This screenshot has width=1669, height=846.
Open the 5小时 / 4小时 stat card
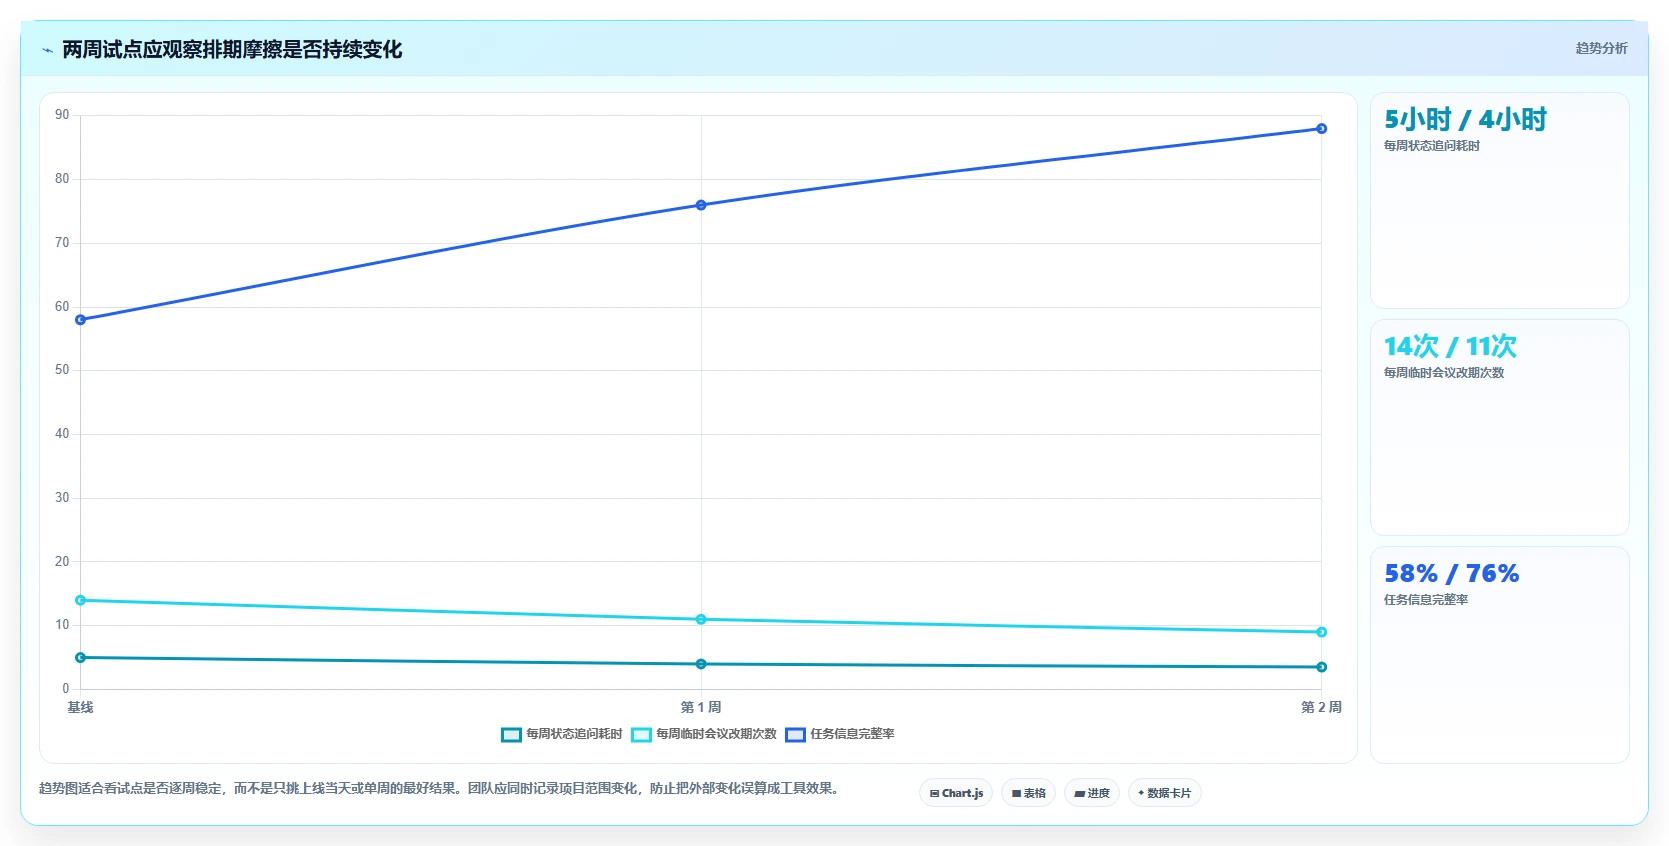[1499, 200]
